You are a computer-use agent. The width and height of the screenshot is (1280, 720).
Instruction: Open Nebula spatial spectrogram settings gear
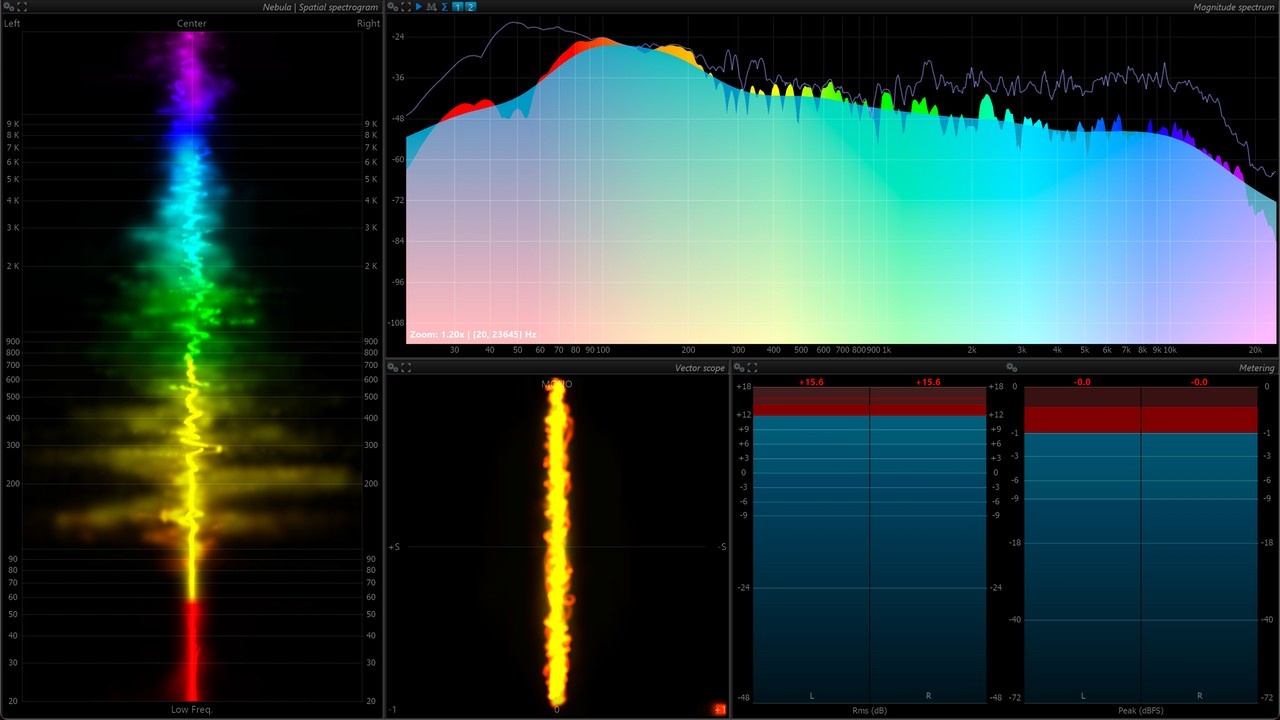[9, 7]
